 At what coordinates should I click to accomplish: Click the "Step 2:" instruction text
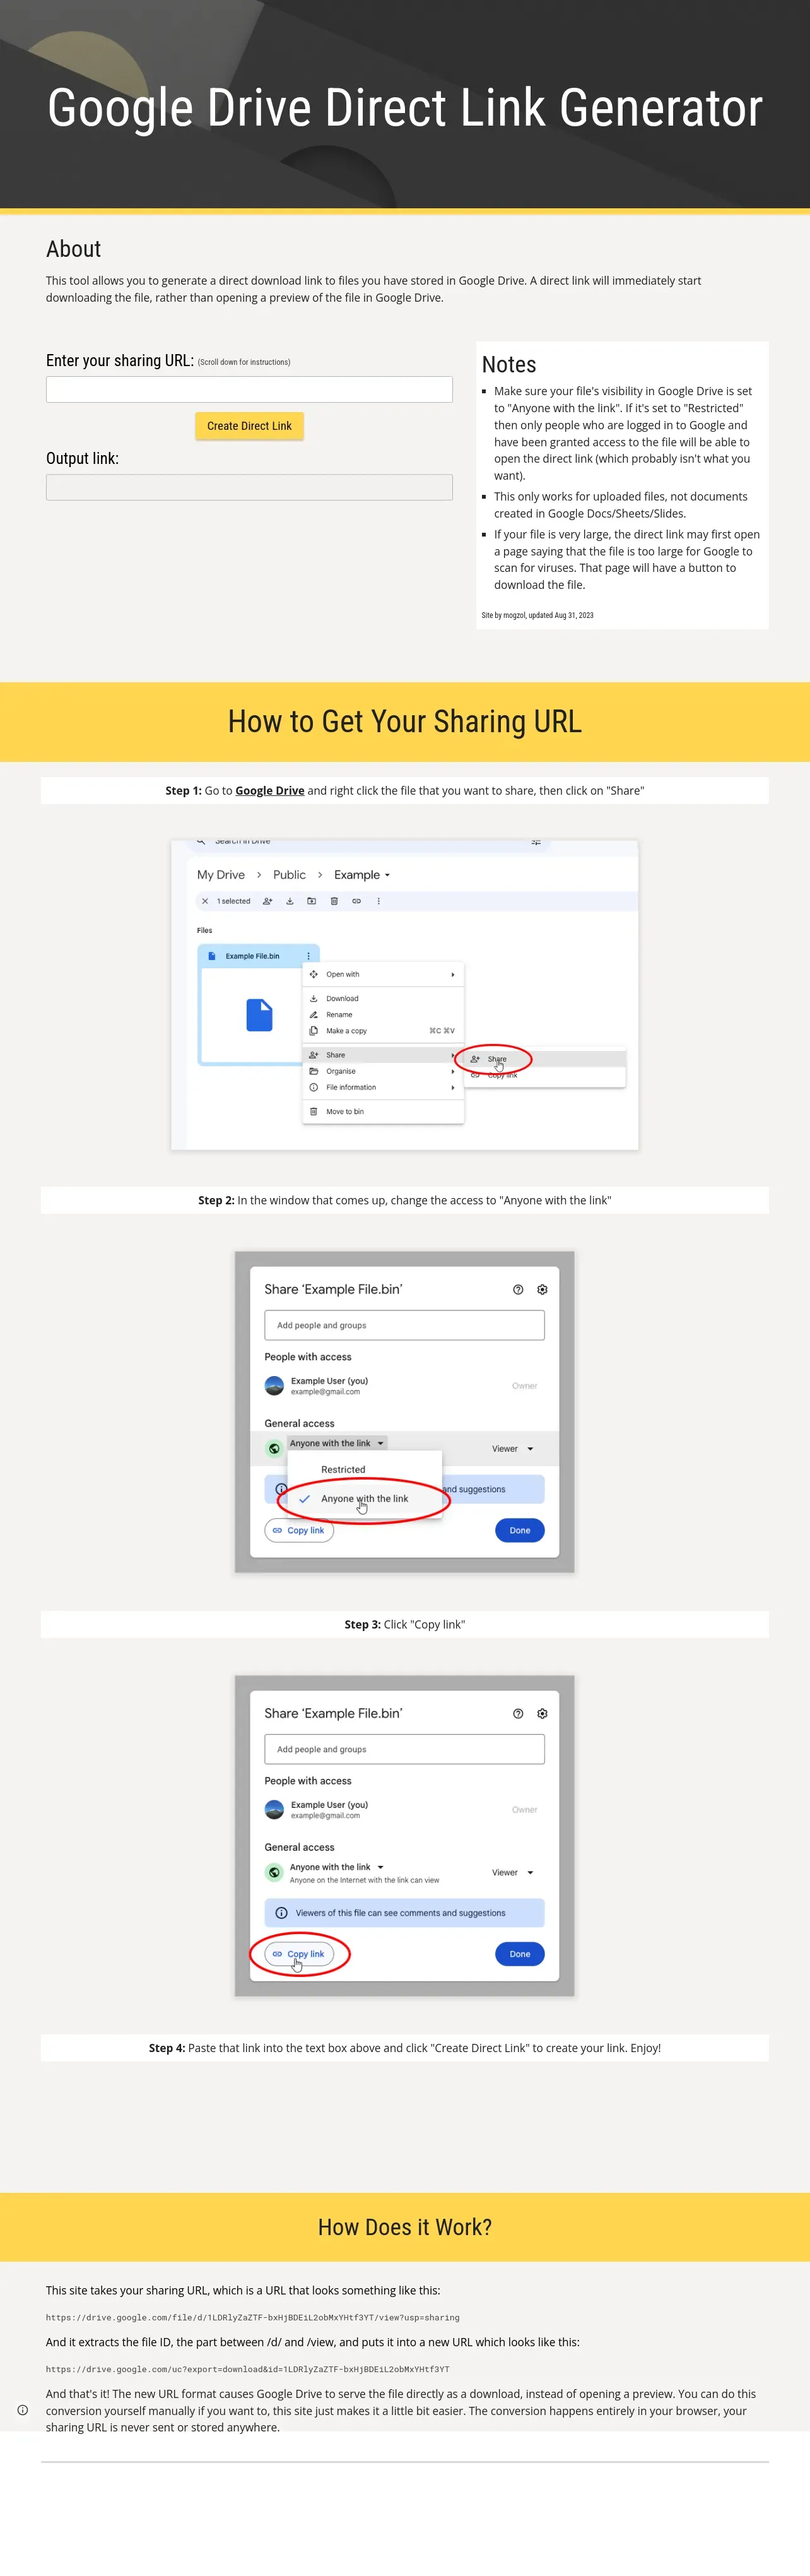click(x=405, y=1200)
